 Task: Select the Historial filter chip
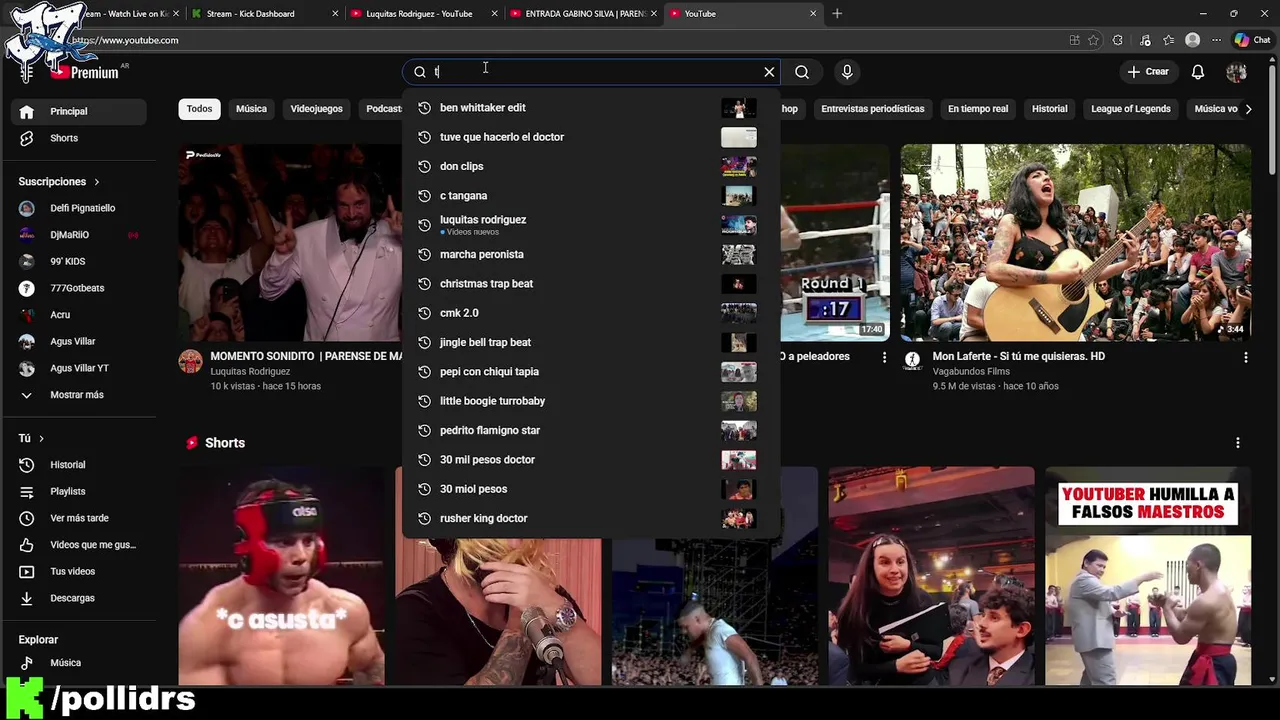(1050, 109)
